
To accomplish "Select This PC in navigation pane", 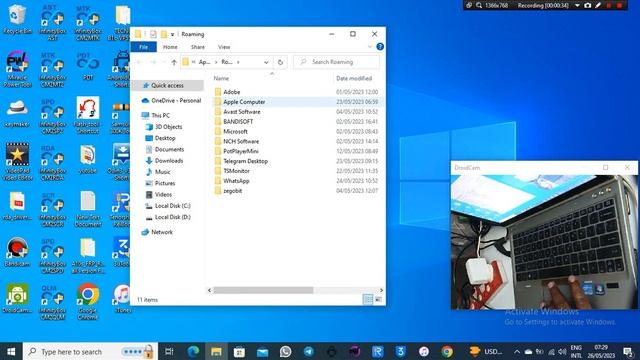I will (x=160, y=116).
